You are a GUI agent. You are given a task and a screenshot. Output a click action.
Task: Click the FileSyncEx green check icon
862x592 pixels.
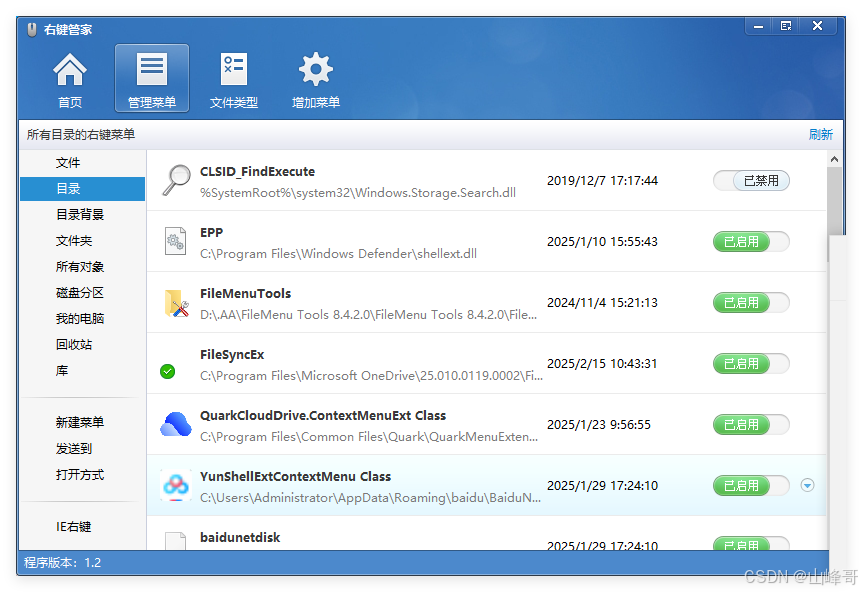(168, 372)
